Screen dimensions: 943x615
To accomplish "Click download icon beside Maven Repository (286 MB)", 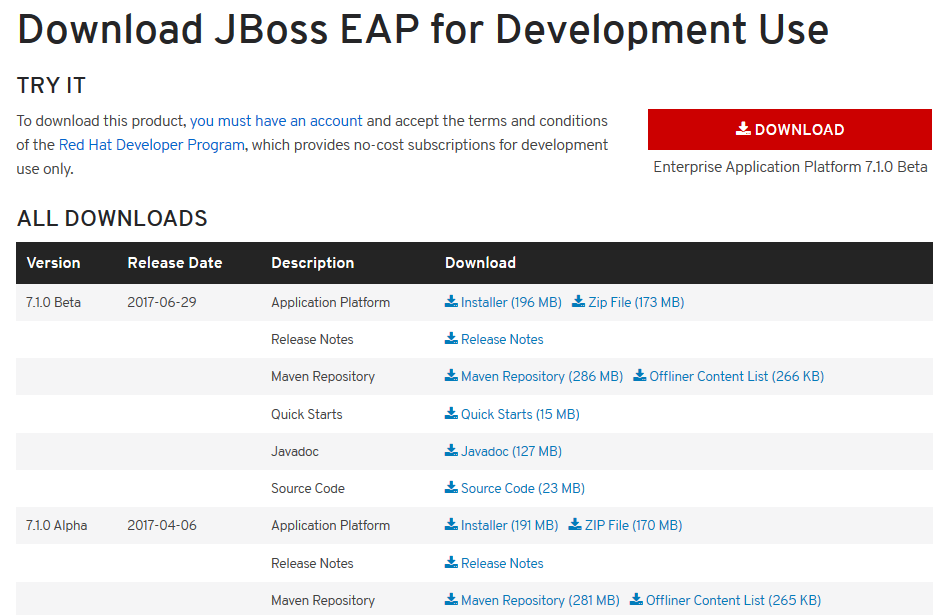I will [x=451, y=375].
